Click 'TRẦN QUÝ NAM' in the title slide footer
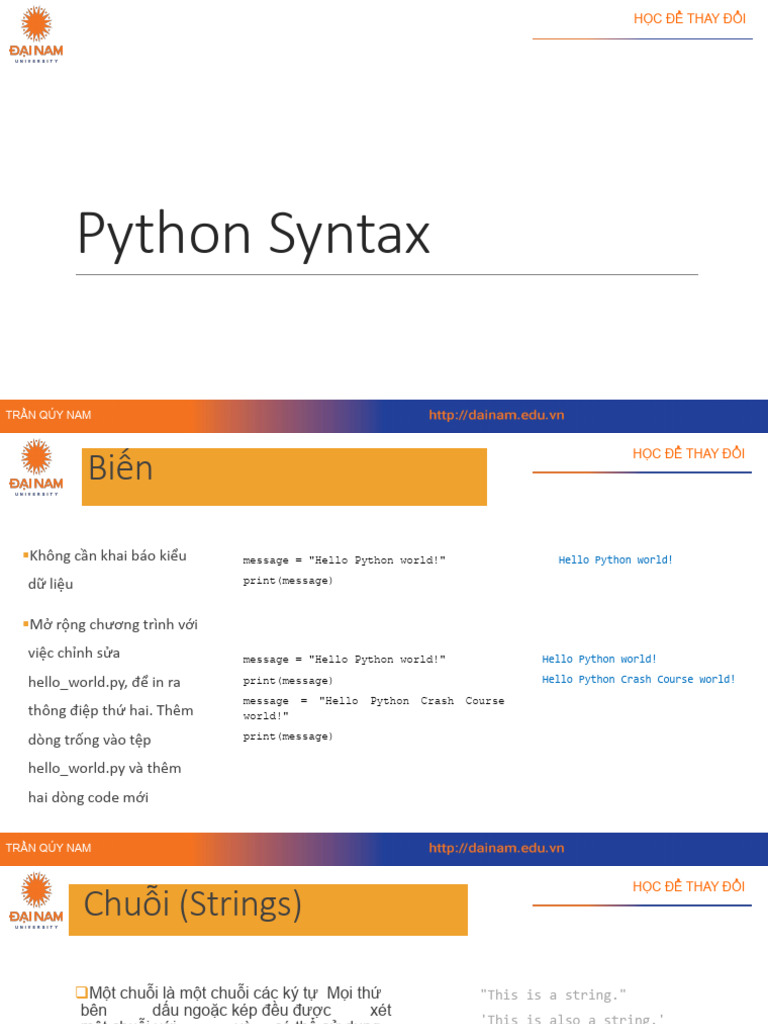768x1024 pixels. click(48, 415)
